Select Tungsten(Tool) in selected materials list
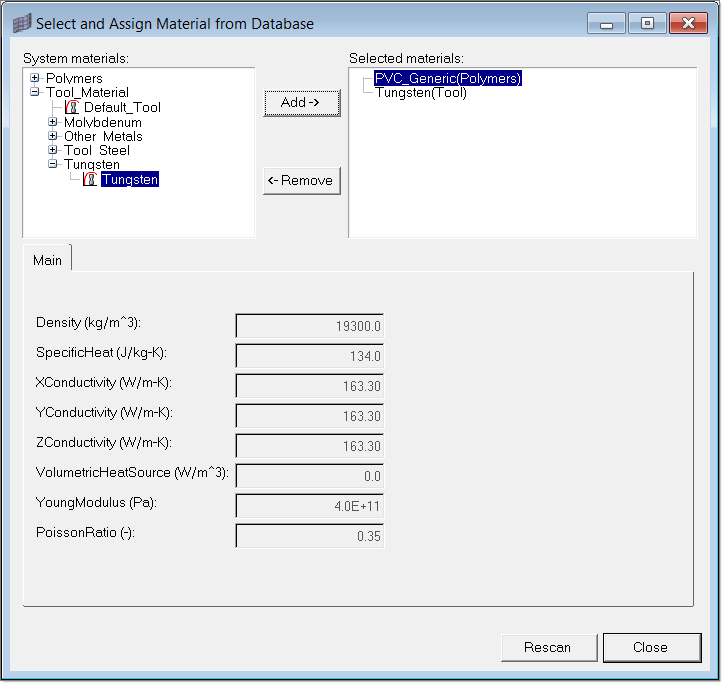 click(420, 93)
